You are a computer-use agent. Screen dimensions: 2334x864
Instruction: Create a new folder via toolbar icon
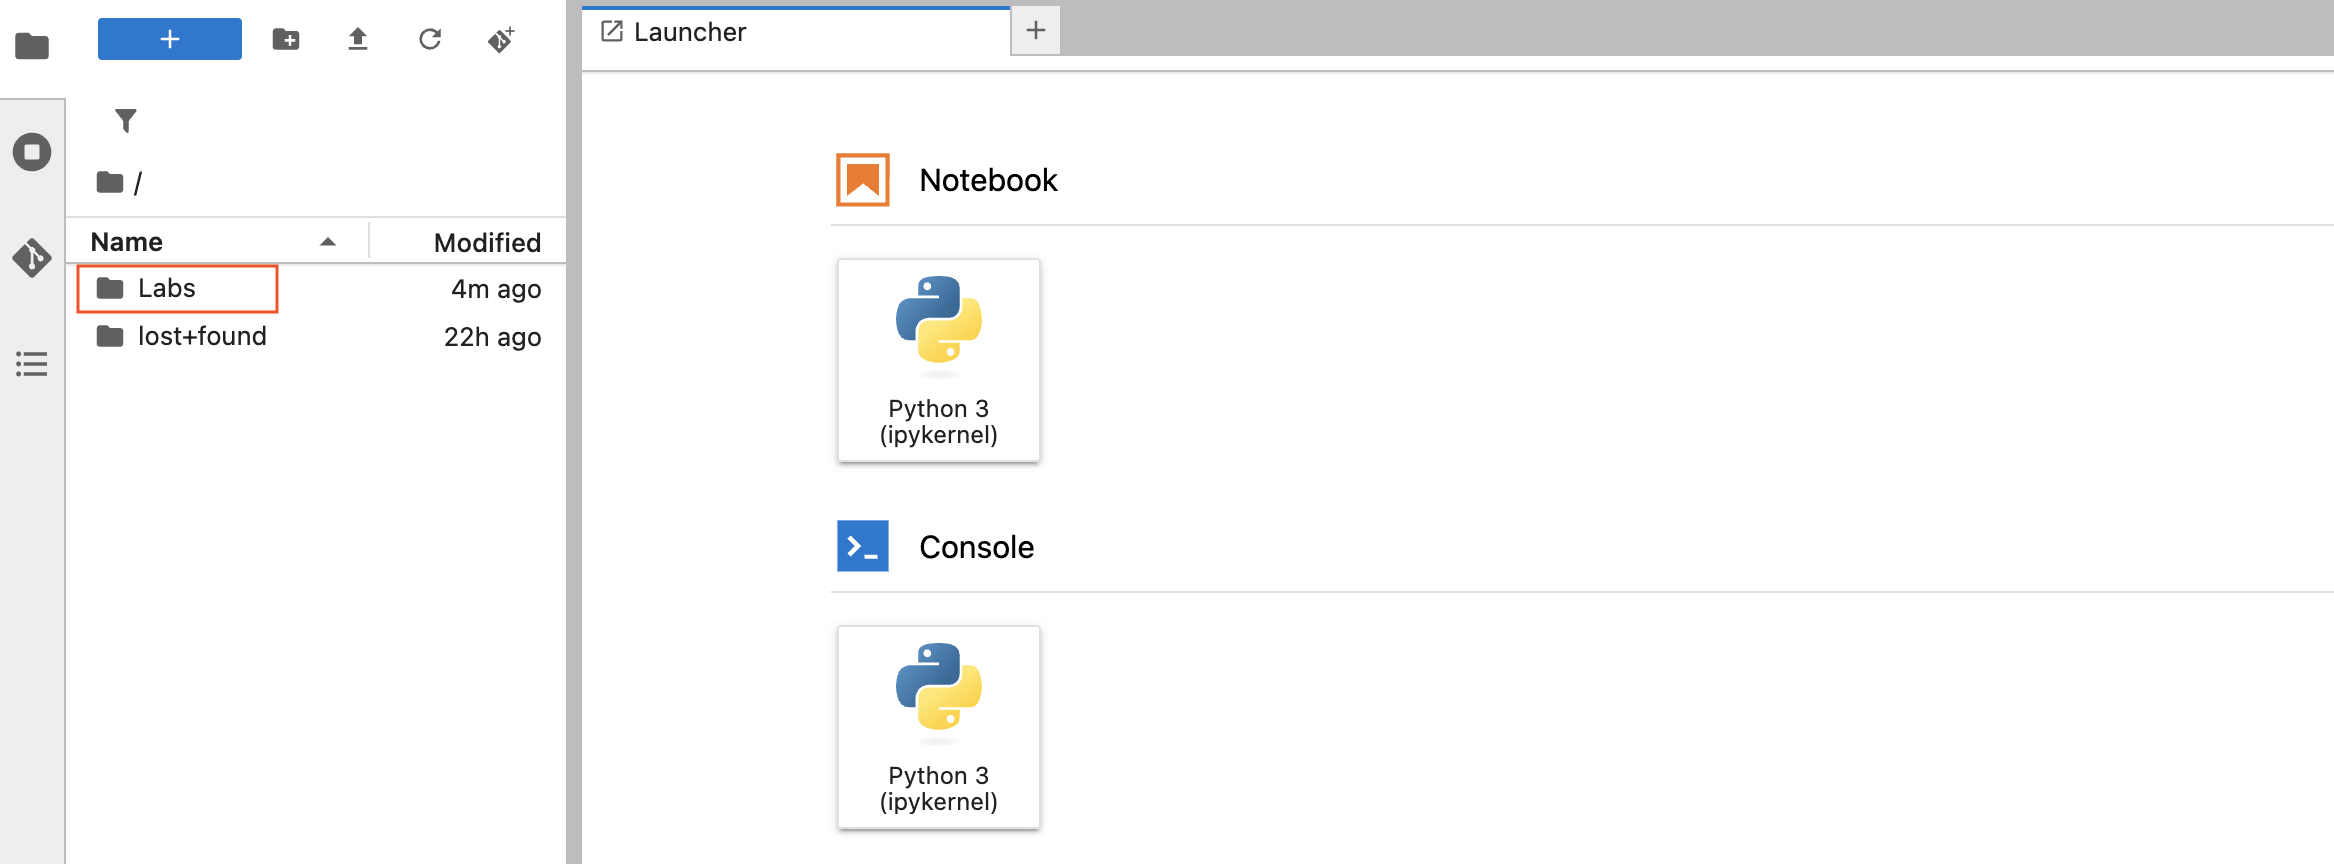point(286,39)
